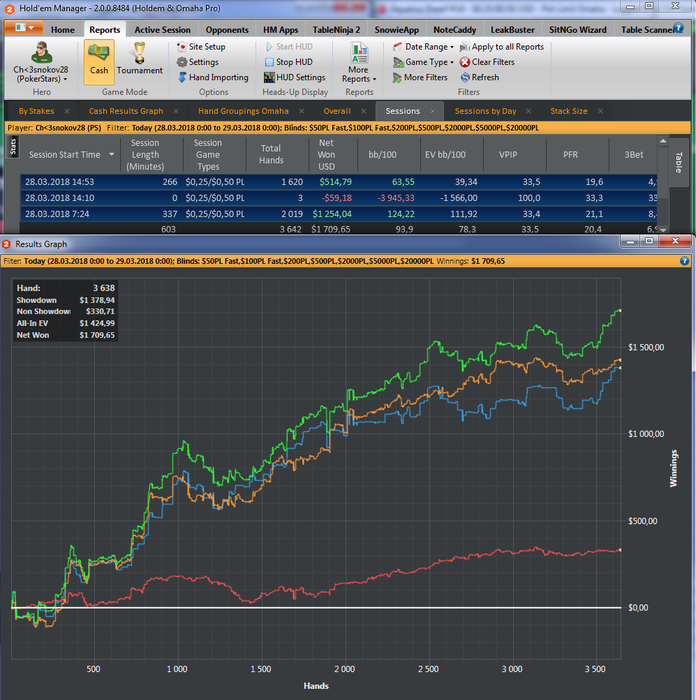
Task: Open More Filters
Action: [420, 77]
